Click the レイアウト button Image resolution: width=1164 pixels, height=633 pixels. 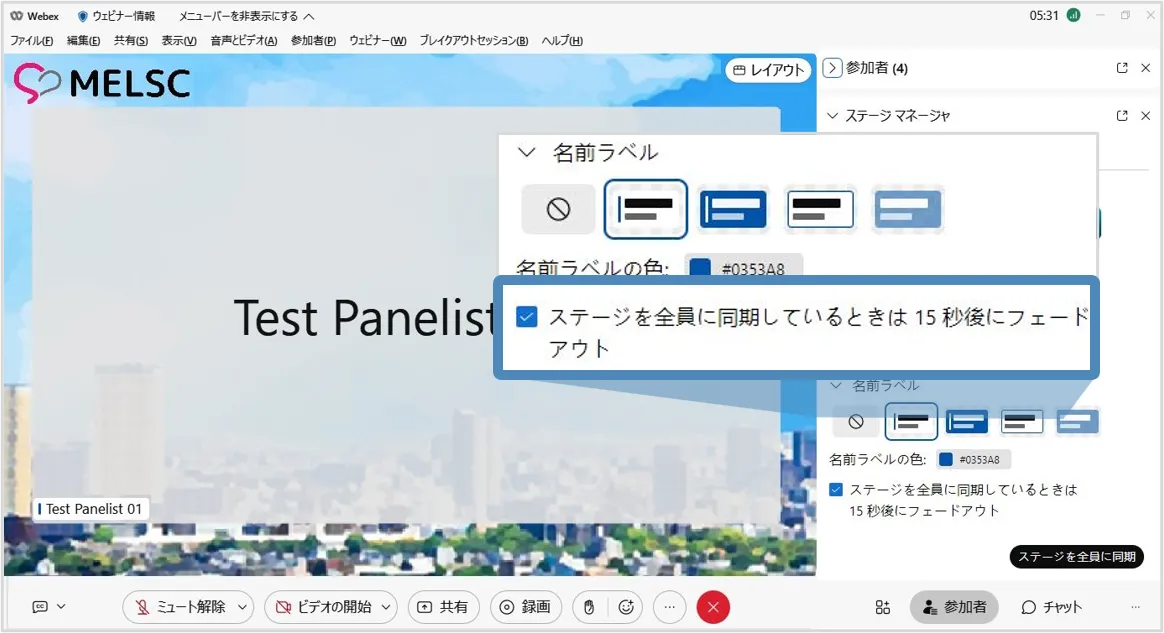(x=768, y=70)
